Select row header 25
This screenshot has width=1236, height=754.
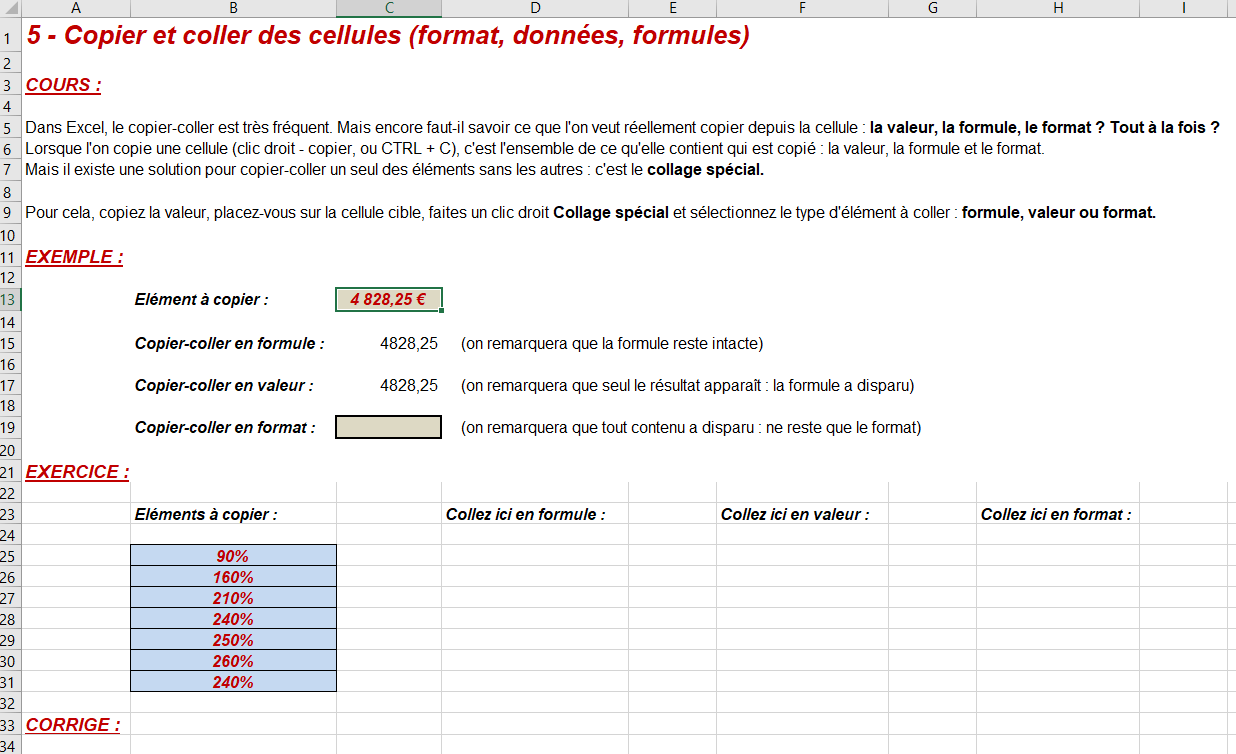tap(10, 556)
